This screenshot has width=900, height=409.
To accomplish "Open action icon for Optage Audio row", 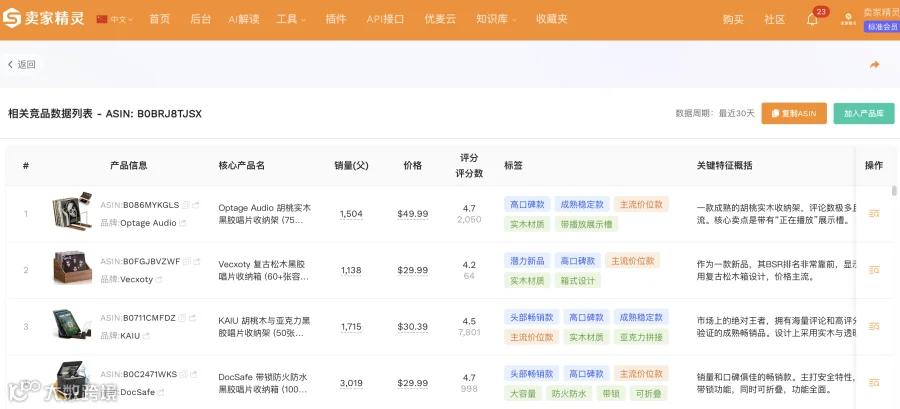I will click(x=874, y=213).
